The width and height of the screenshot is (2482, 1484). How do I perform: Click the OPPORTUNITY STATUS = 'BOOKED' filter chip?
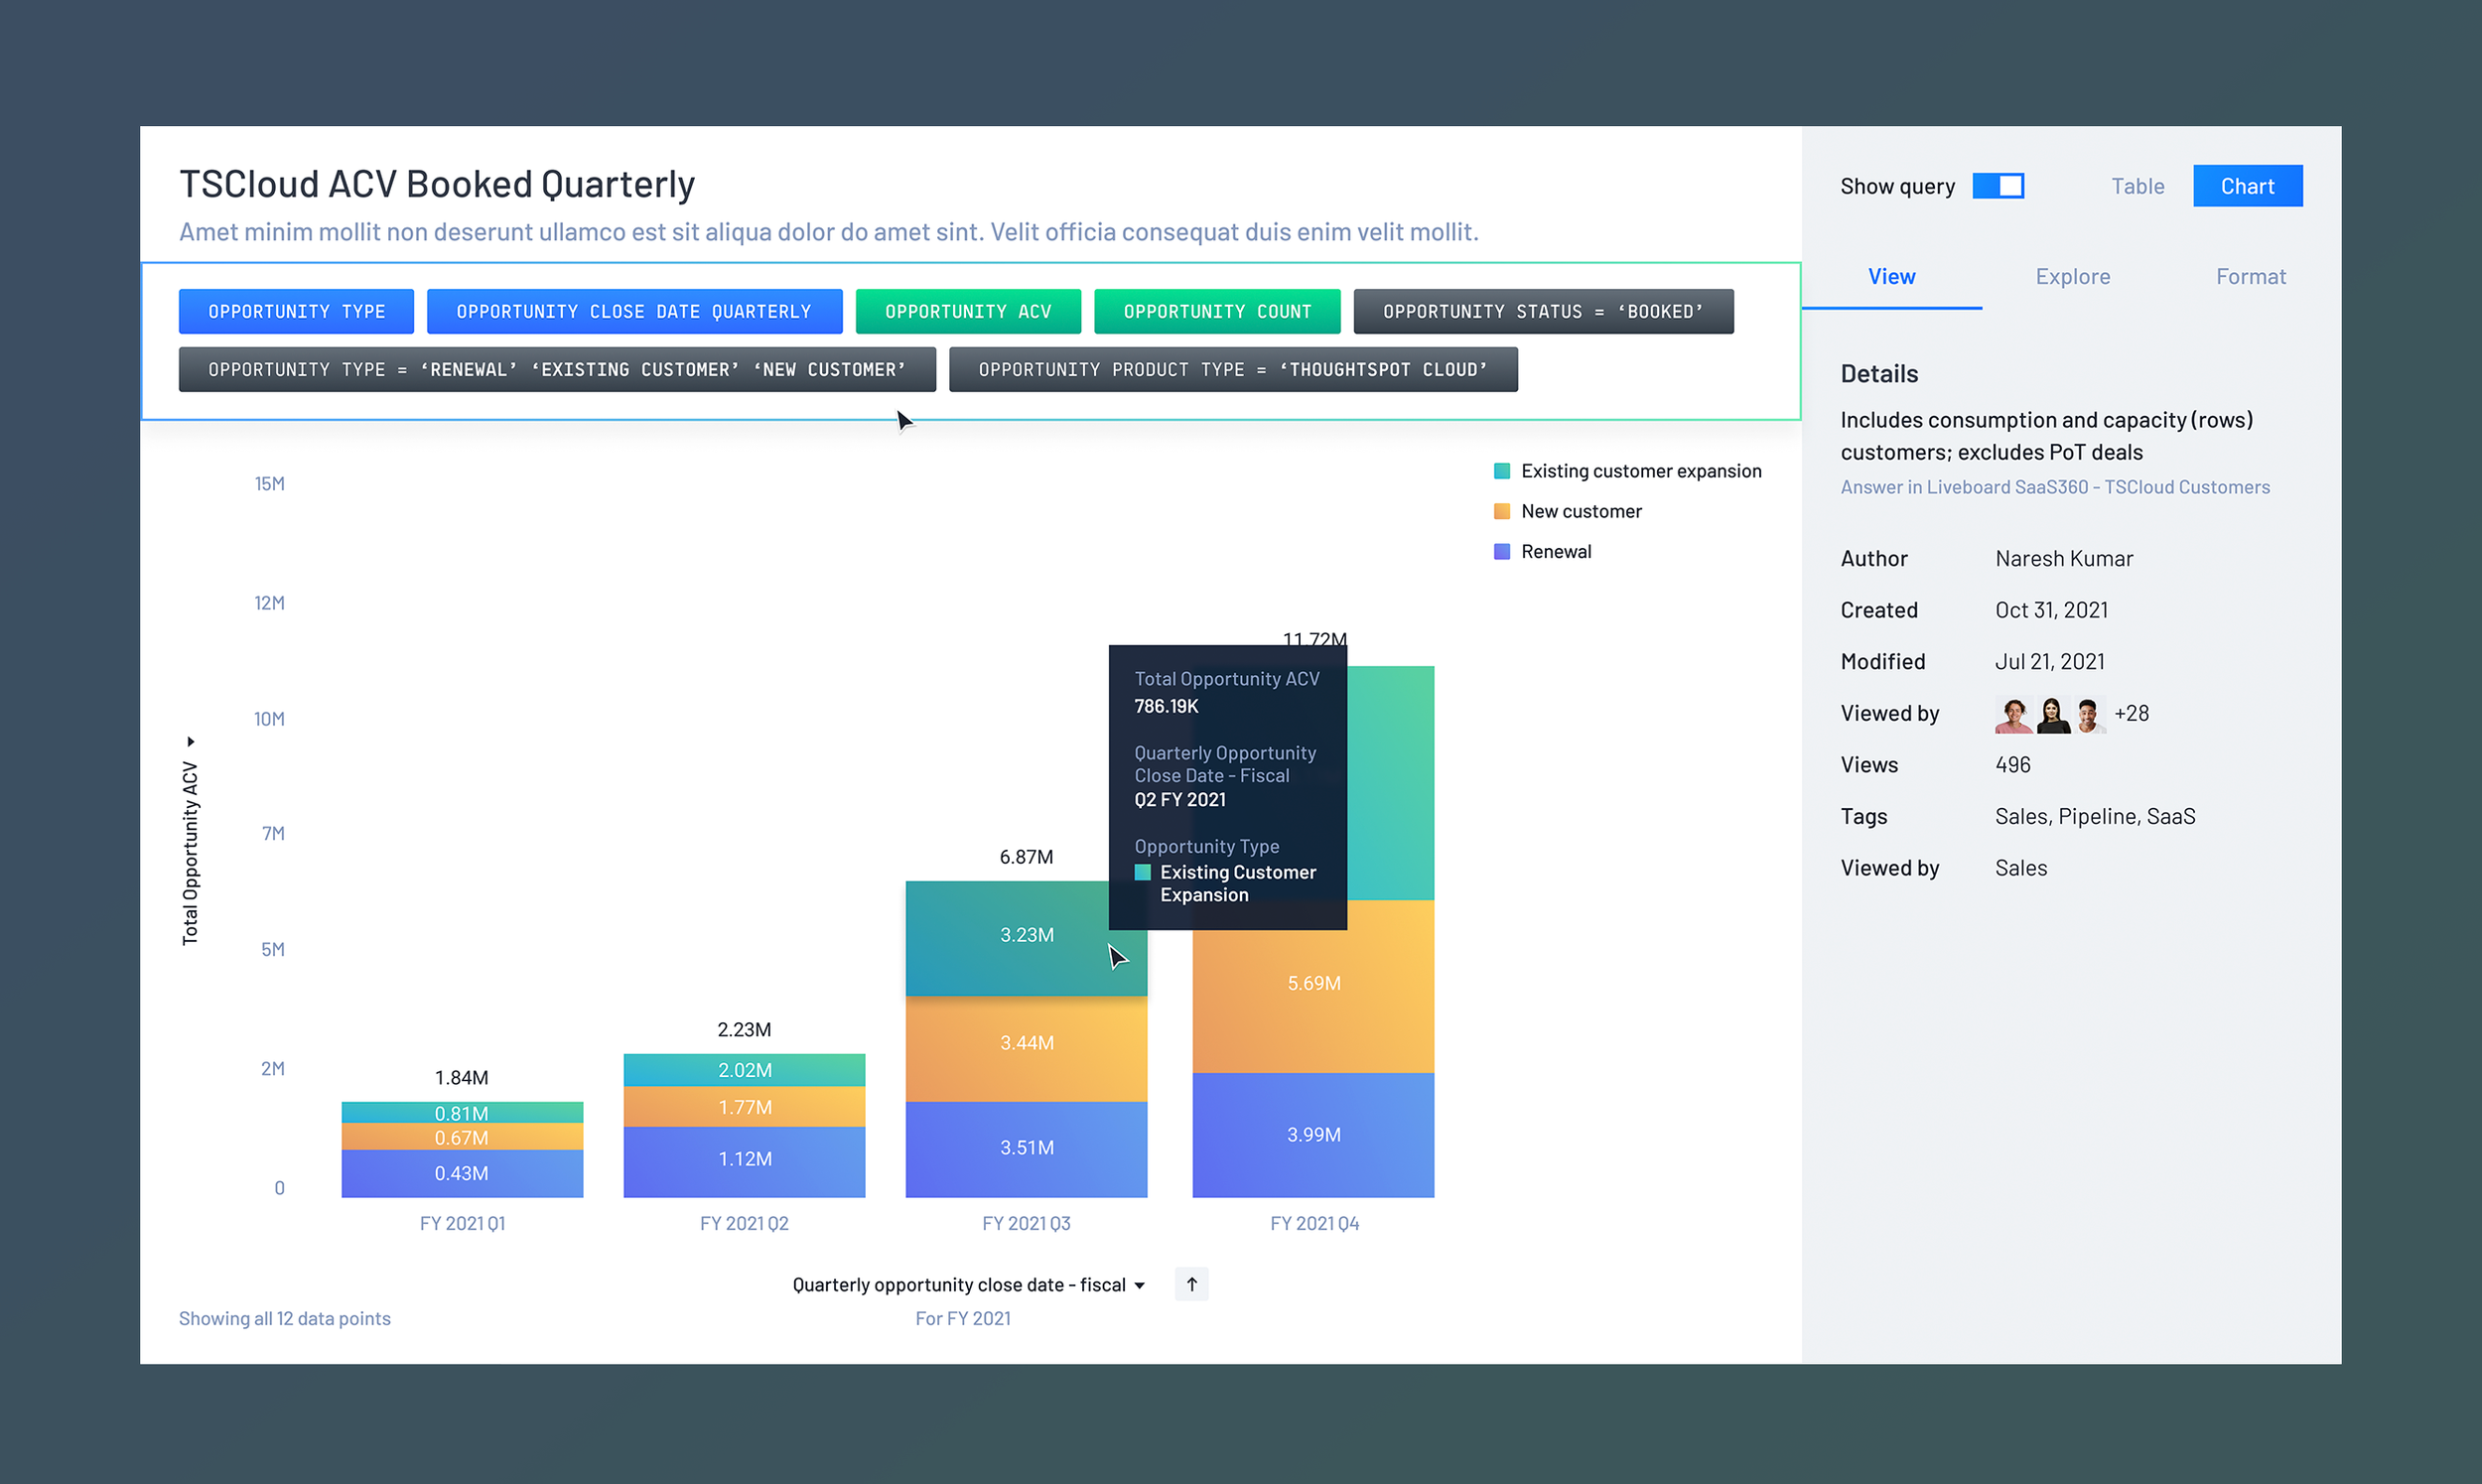click(1543, 312)
